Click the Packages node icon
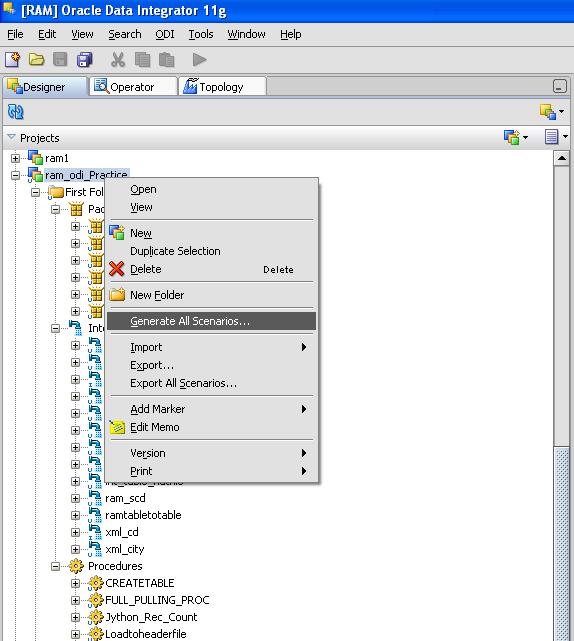The width and height of the screenshot is (574, 641). (x=76, y=209)
